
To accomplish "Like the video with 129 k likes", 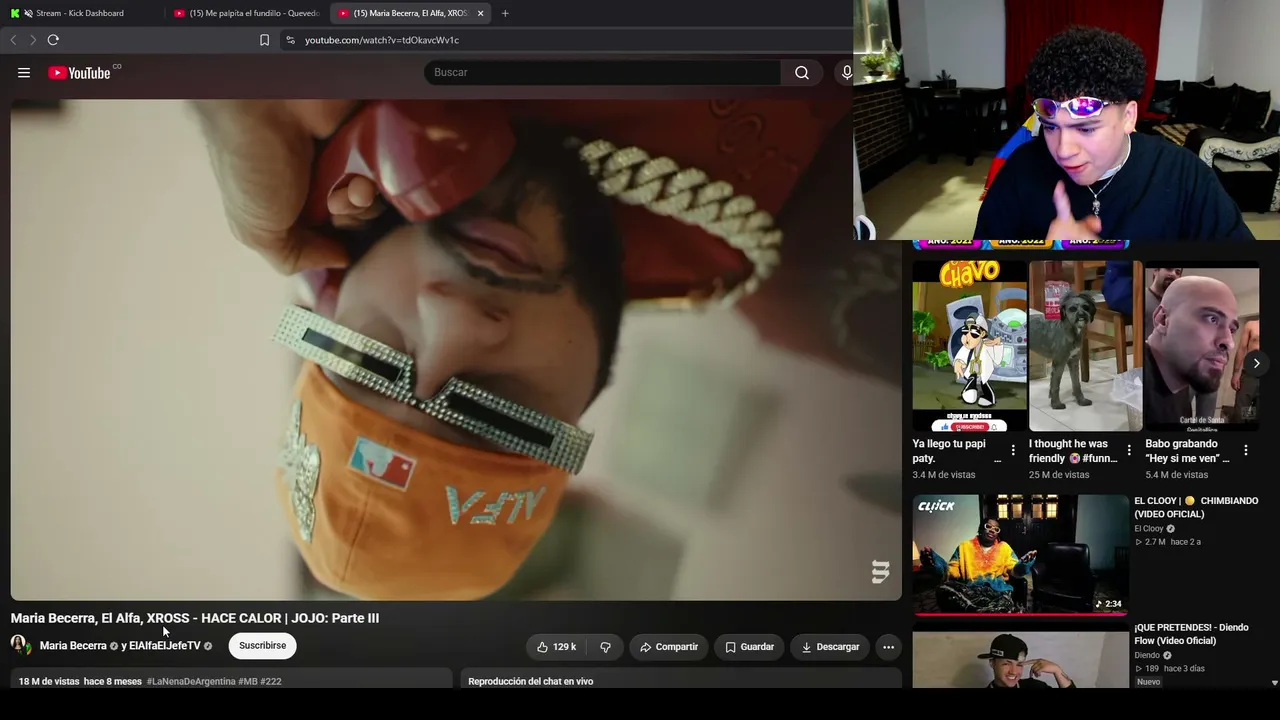I will pos(557,647).
